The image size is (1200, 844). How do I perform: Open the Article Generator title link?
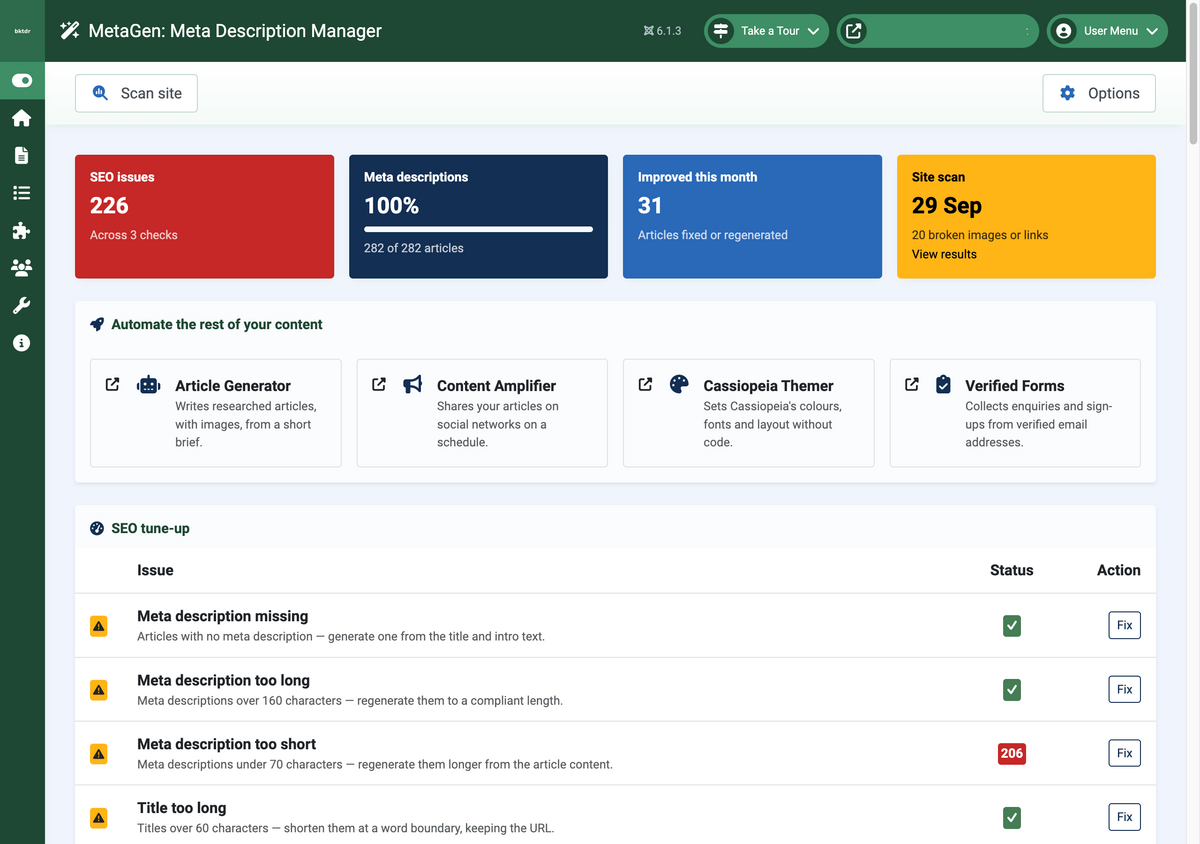(x=233, y=386)
